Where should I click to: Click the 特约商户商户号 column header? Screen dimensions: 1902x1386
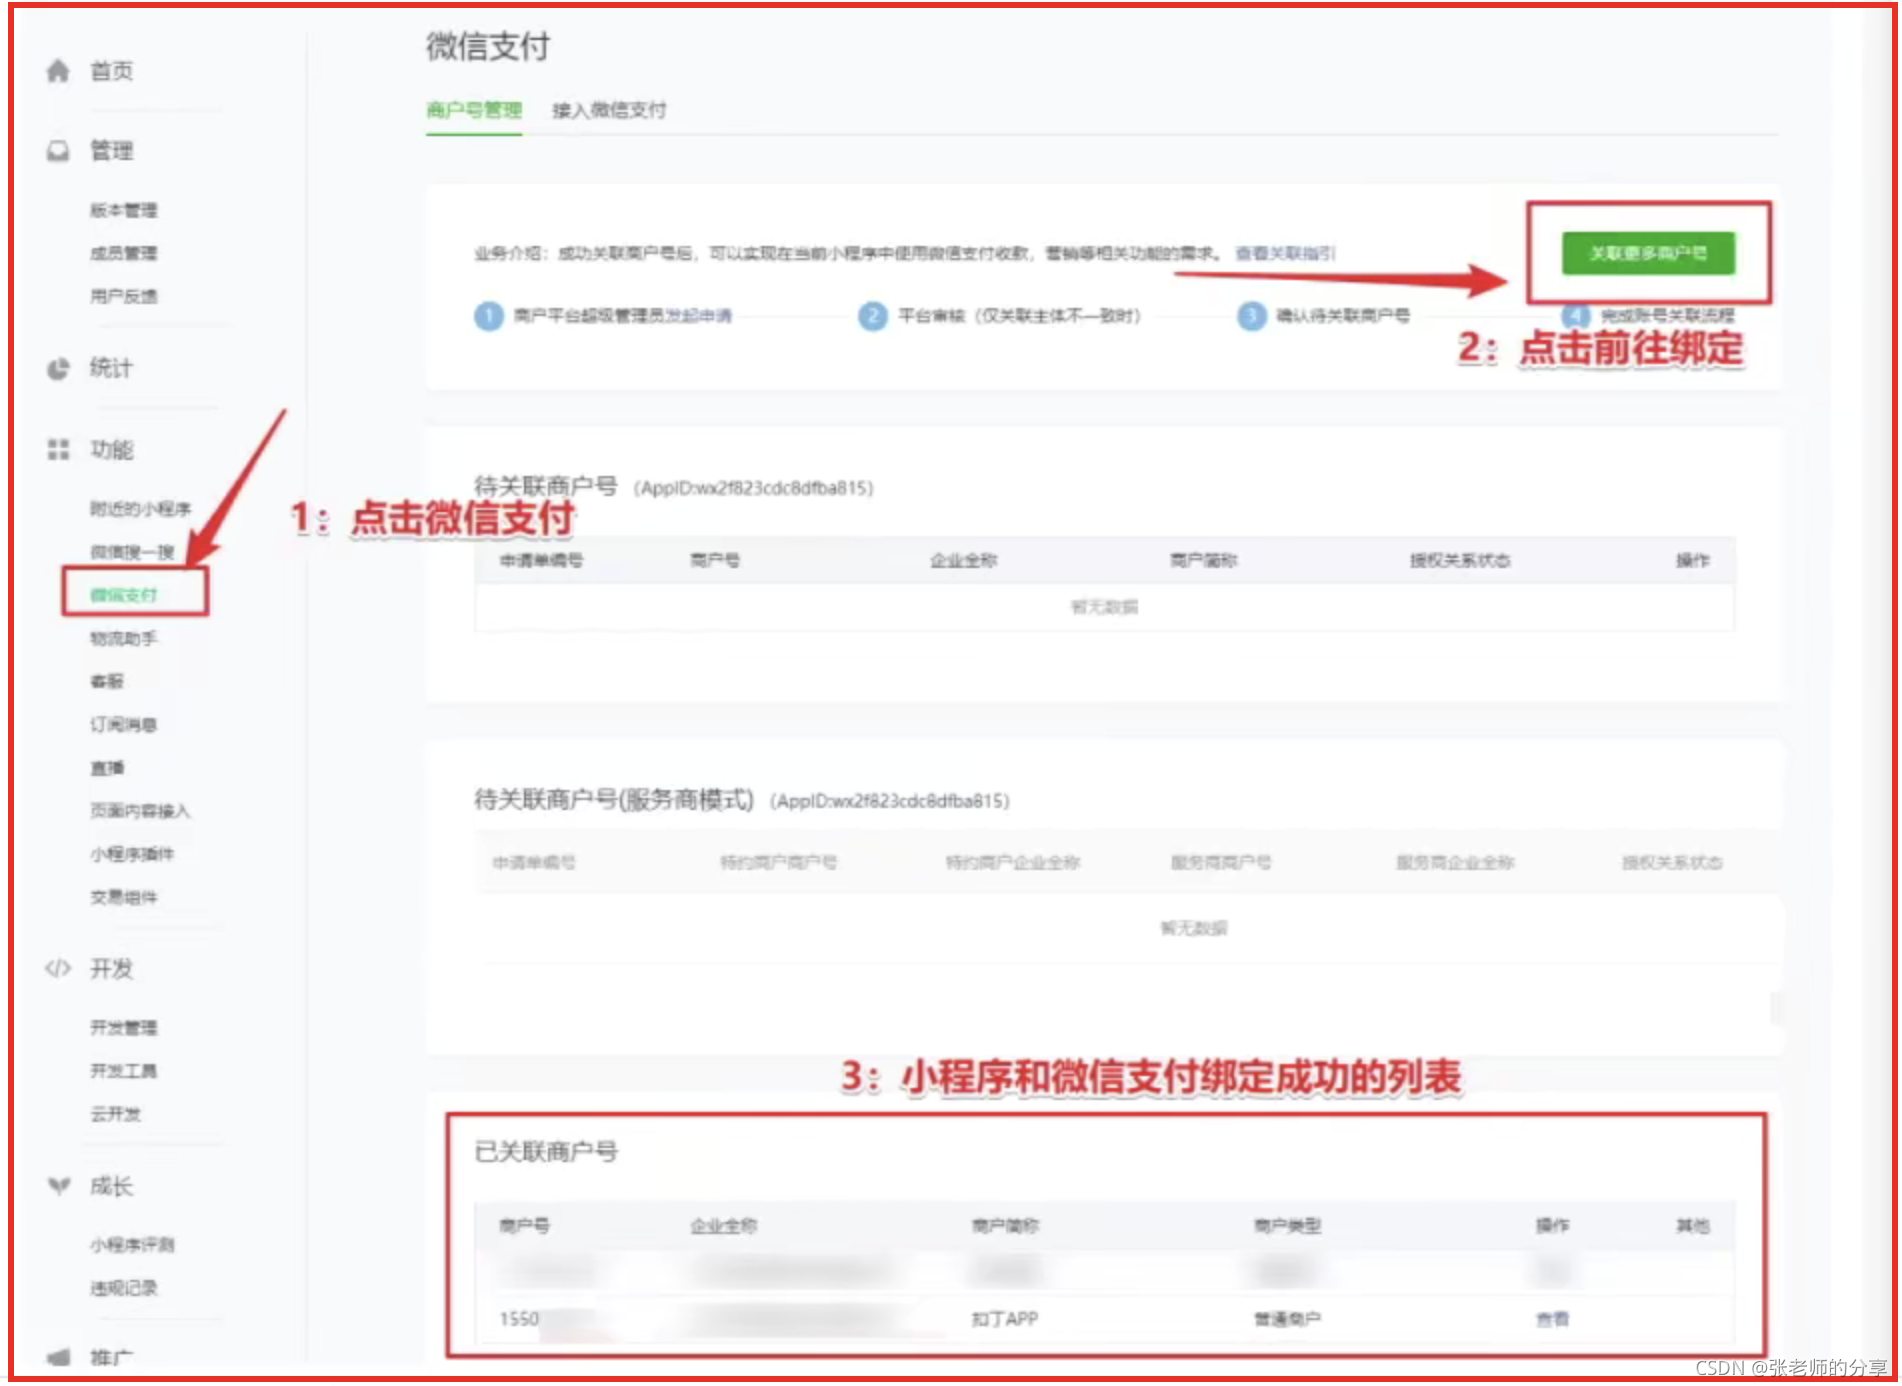click(x=779, y=862)
